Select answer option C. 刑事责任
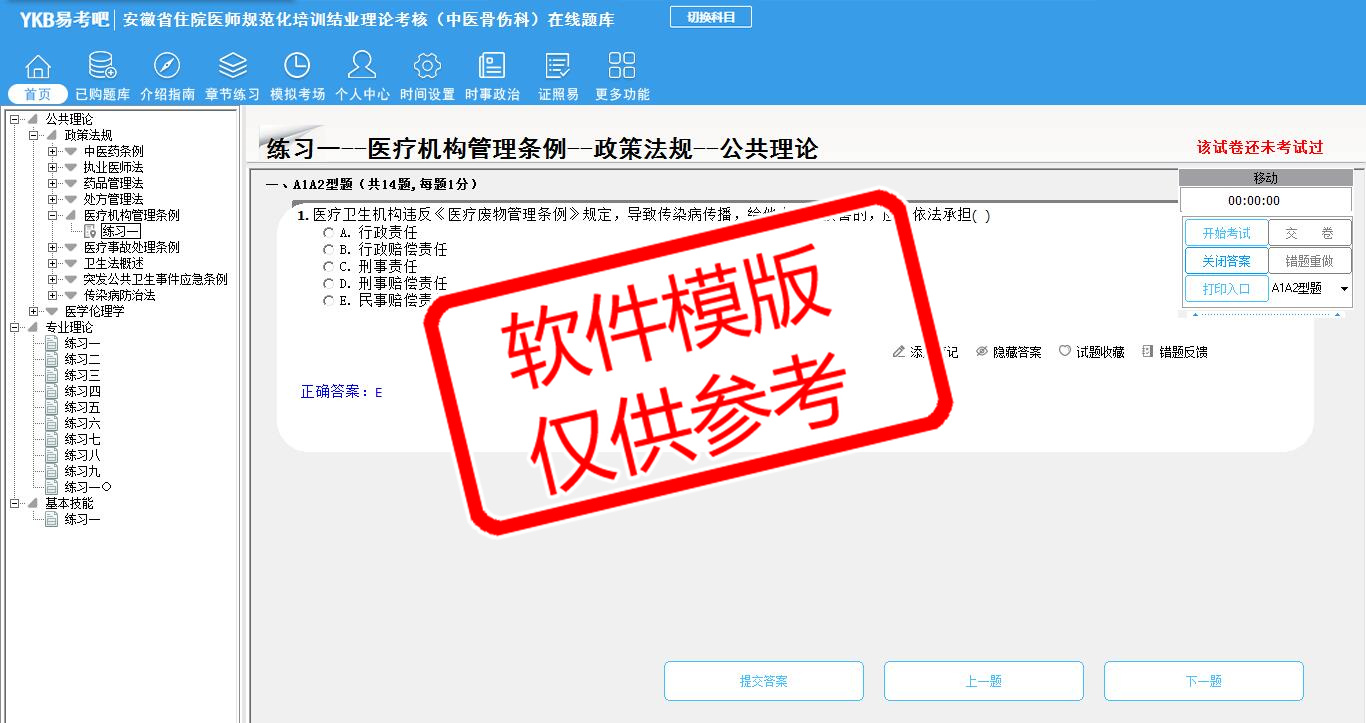Image resolution: width=1366 pixels, height=723 pixels. [328, 266]
